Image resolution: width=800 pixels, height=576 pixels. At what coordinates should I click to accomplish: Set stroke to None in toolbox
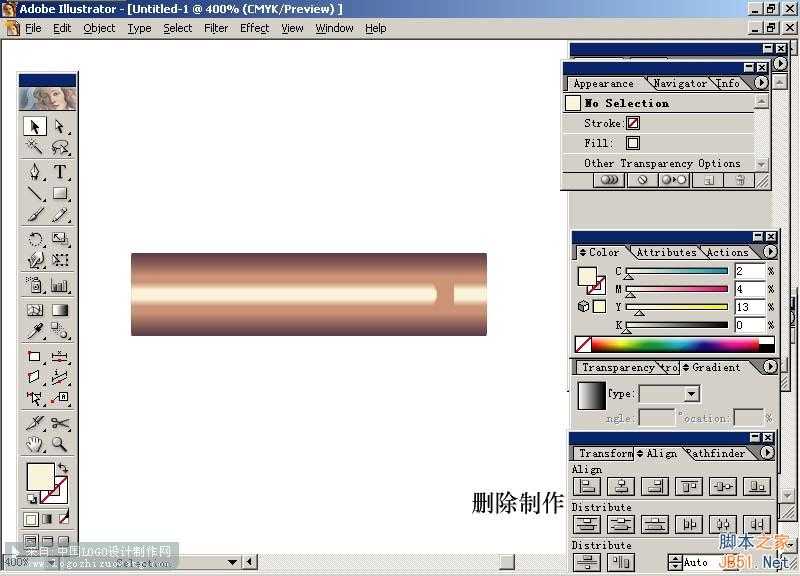click(62, 518)
